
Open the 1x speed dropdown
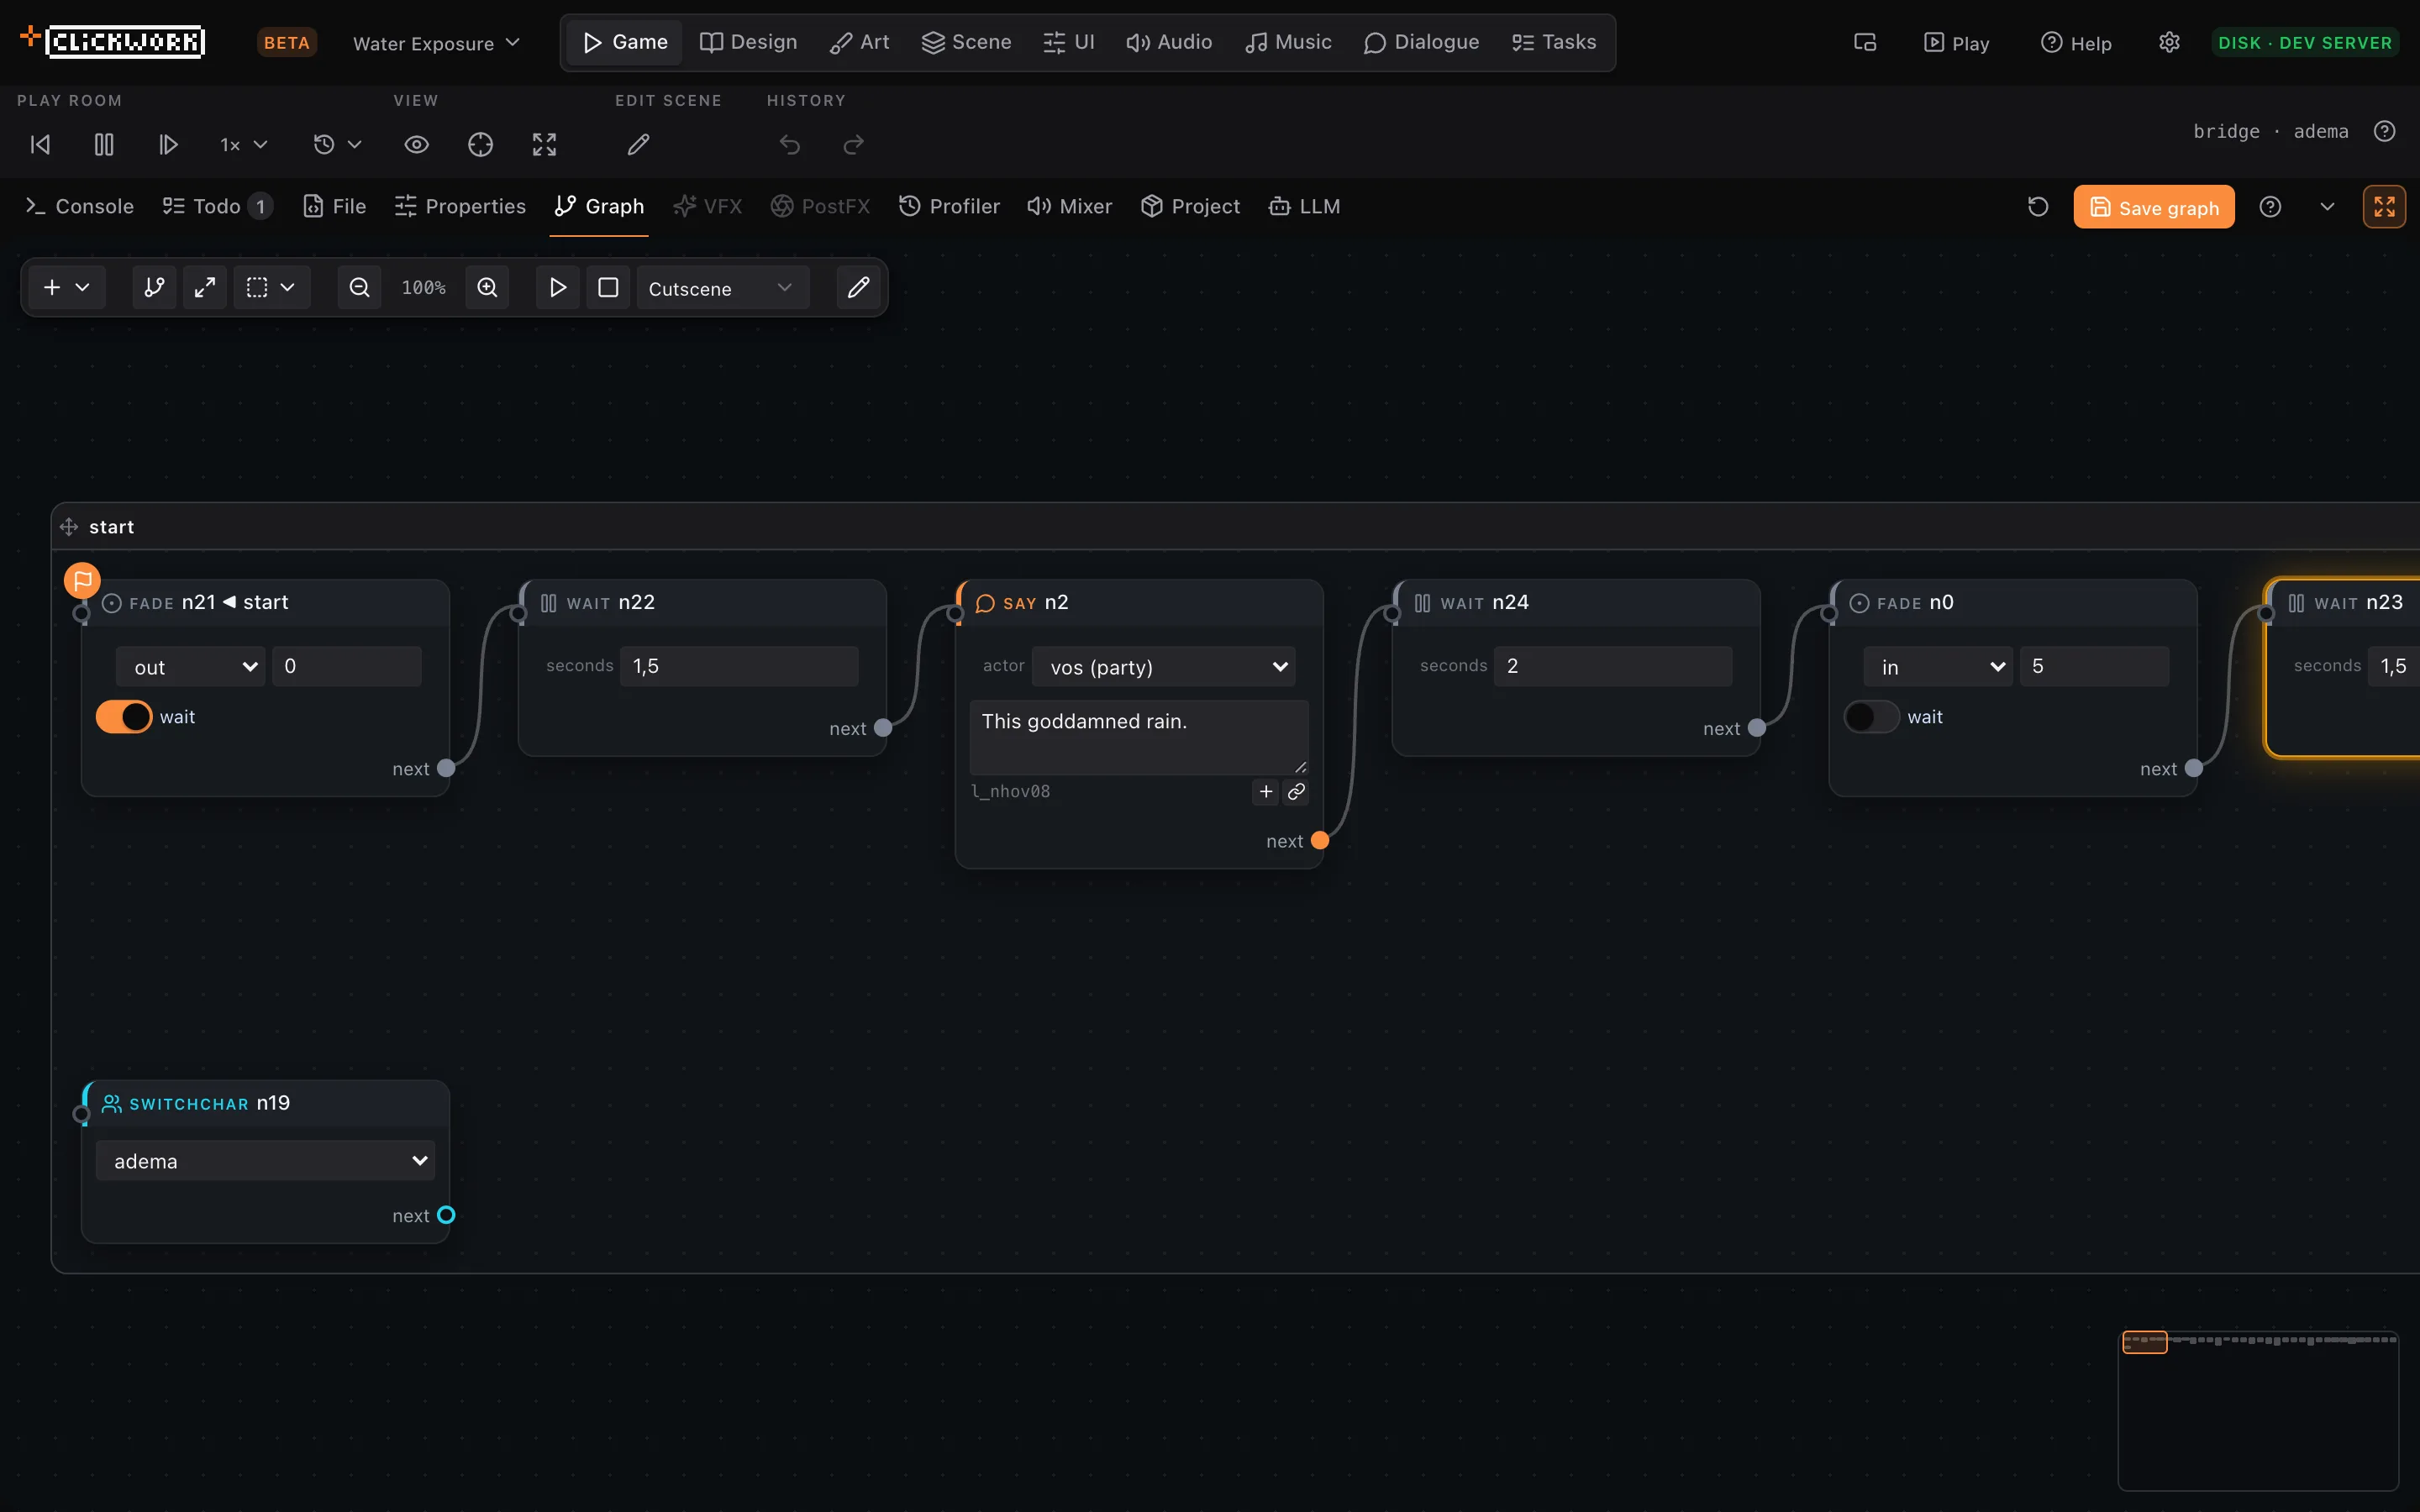coord(244,145)
